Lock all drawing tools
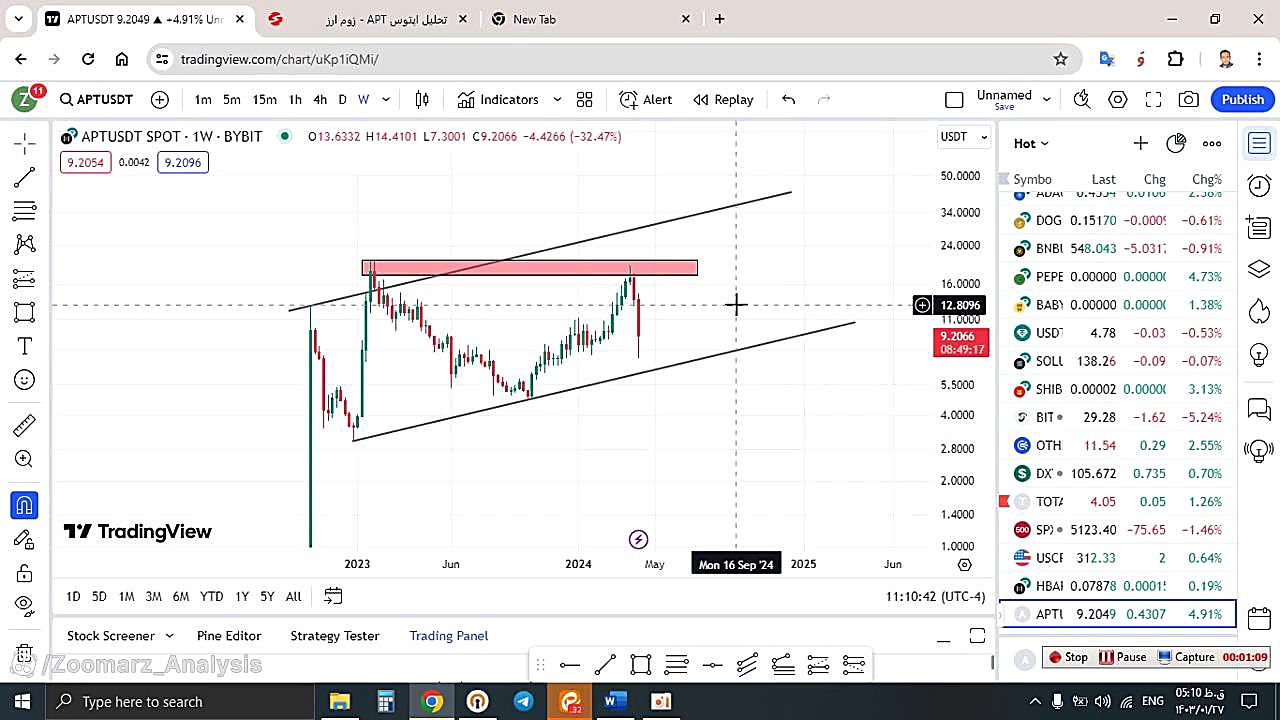The image size is (1280, 720). tap(25, 573)
